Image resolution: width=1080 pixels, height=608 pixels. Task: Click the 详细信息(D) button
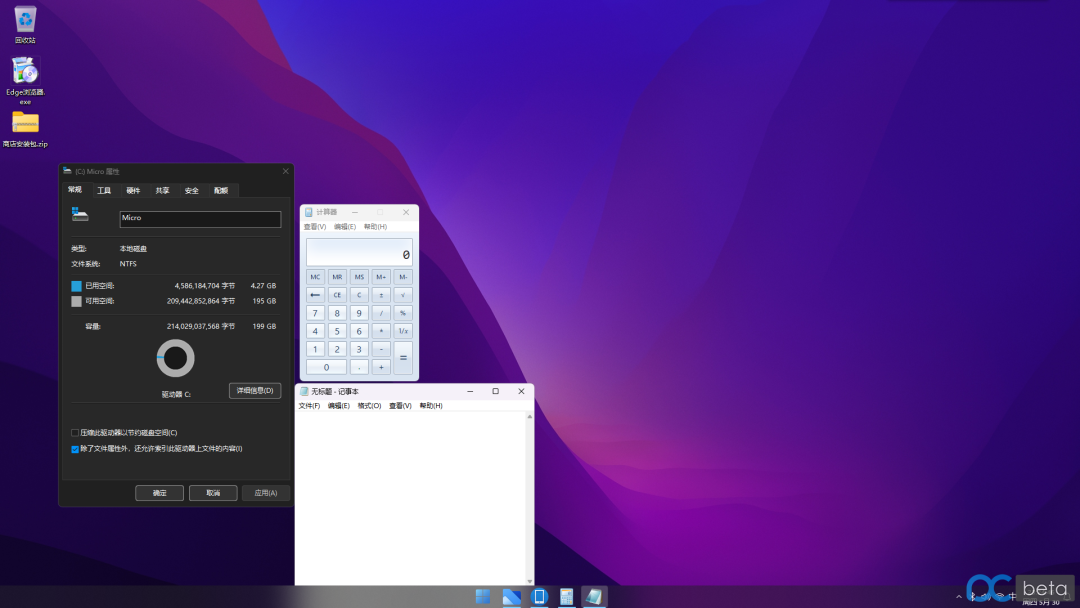tap(255, 390)
